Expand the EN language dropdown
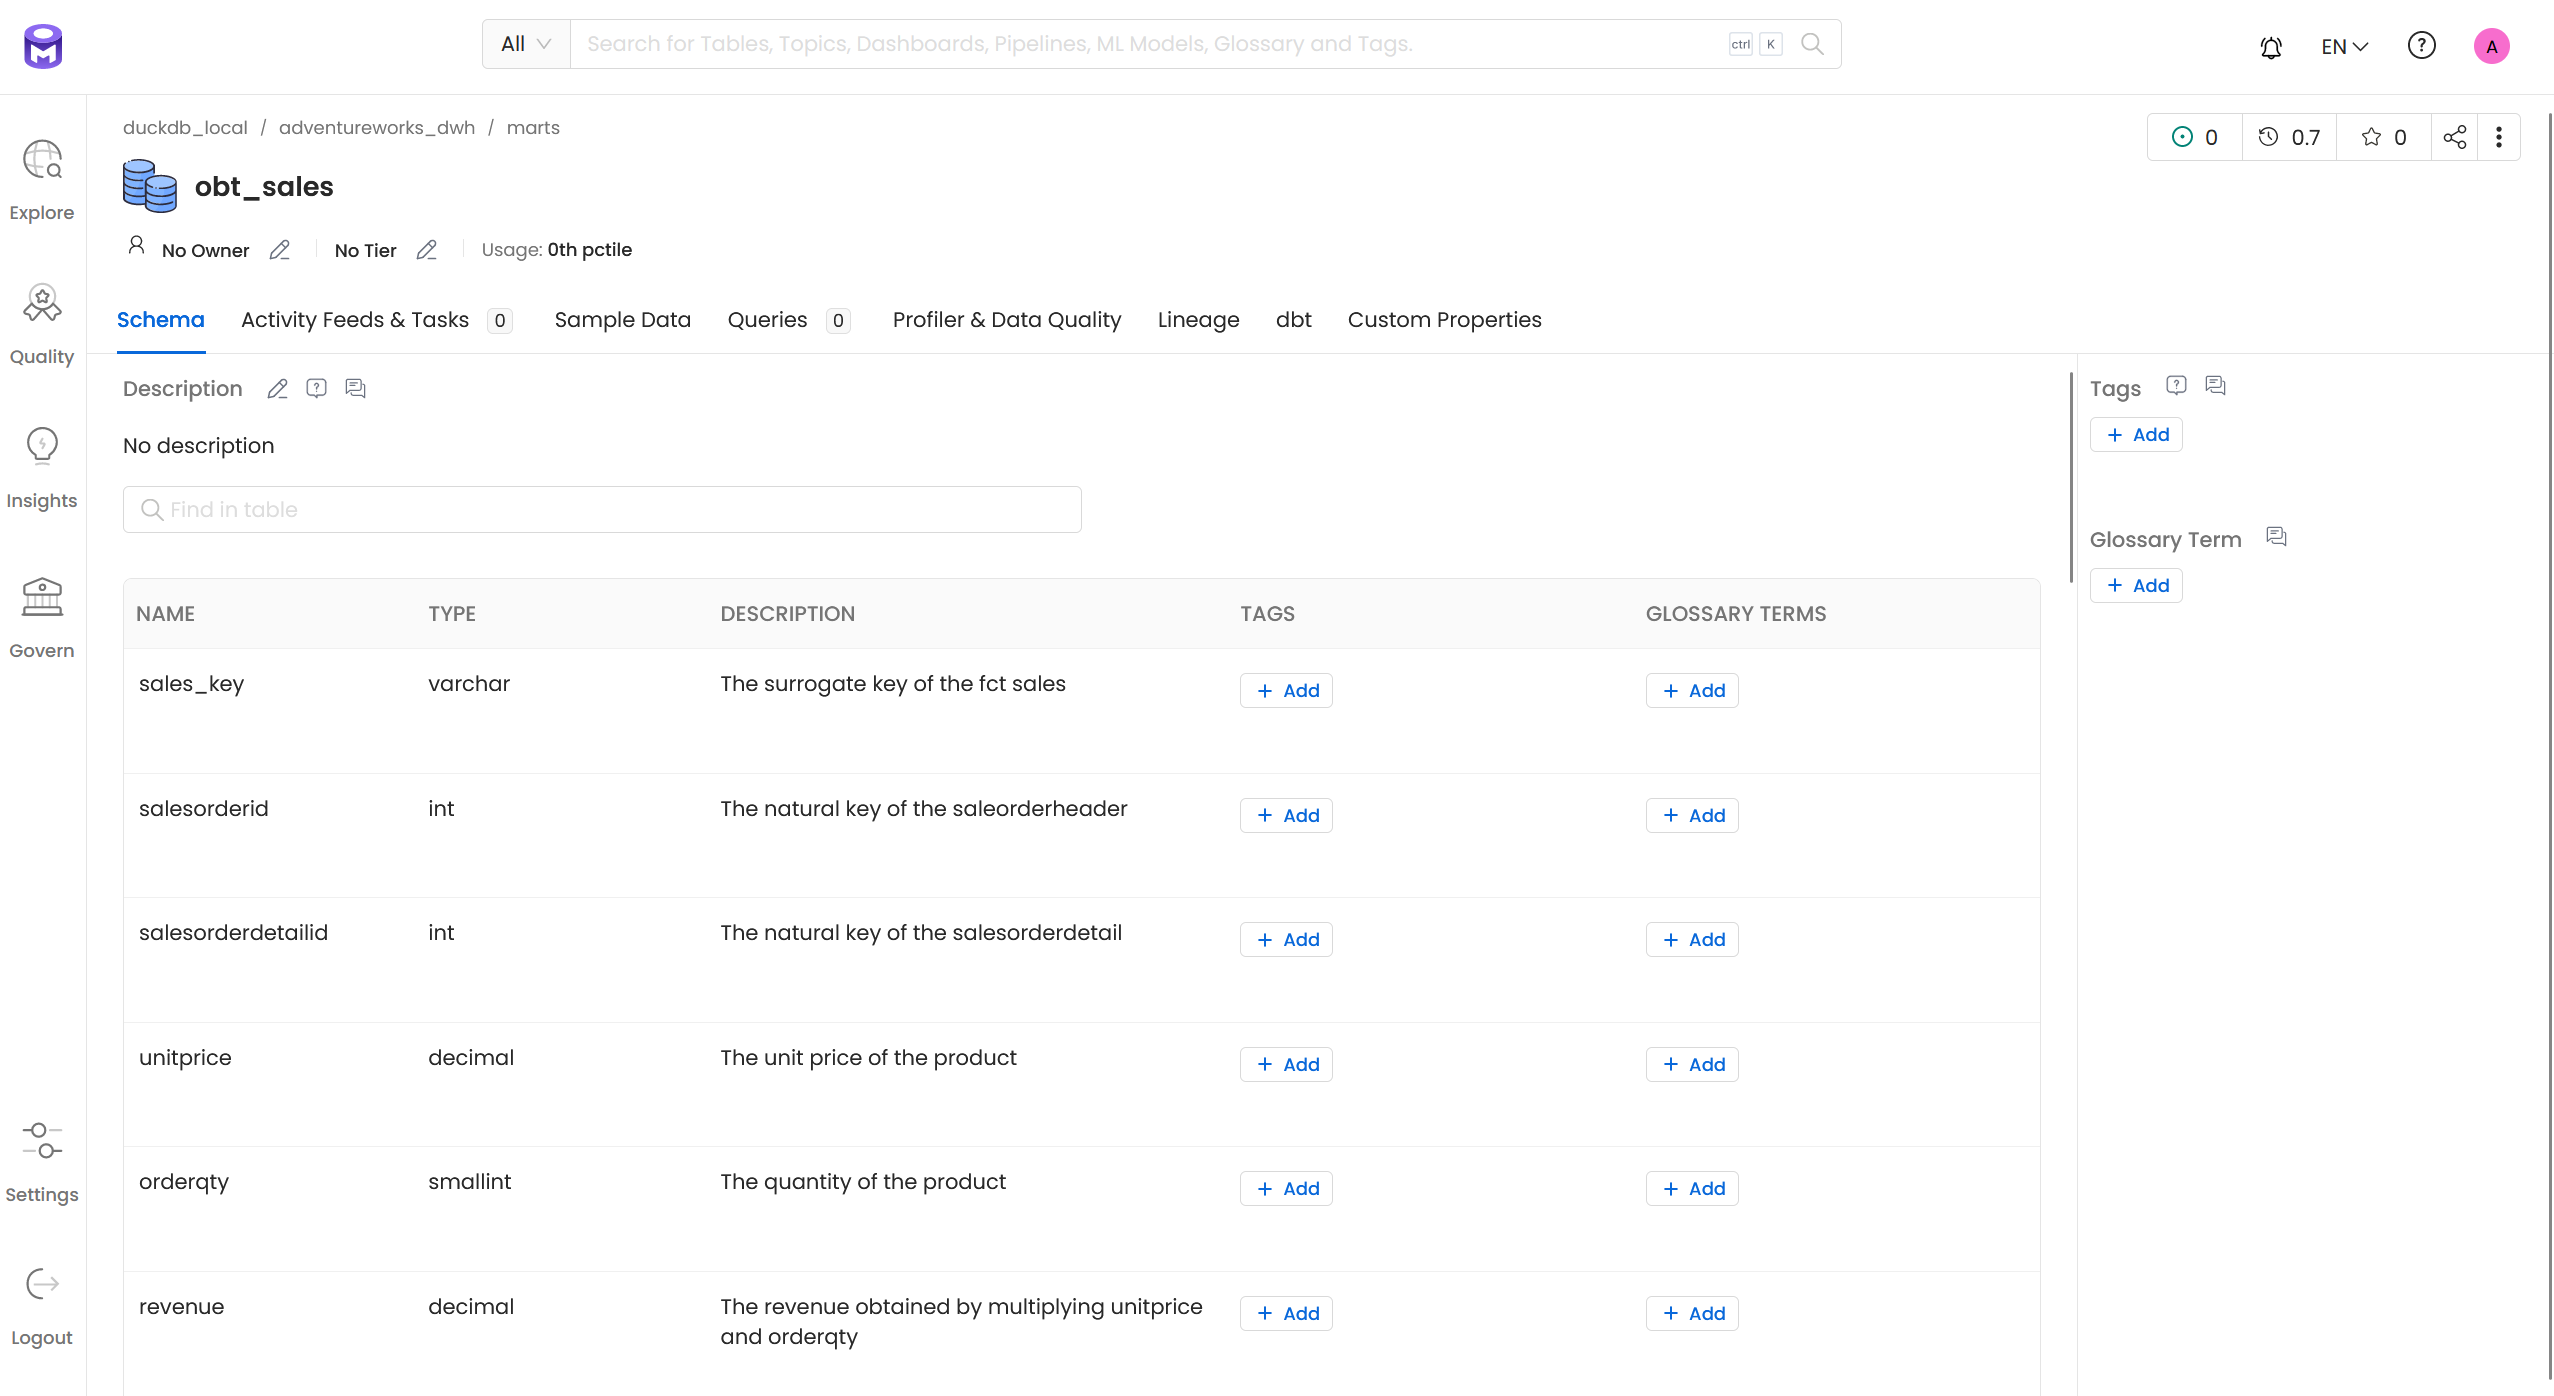2554x1396 pixels. (x=2344, y=47)
